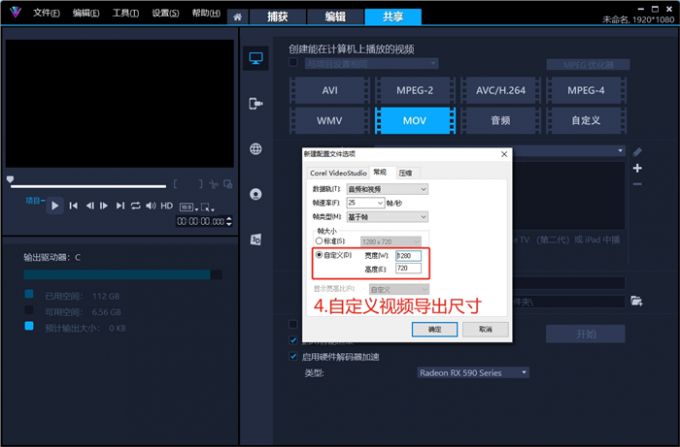Toggle the same-as-project-settings checkbox
This screenshot has height=447, width=680.
(x=294, y=62)
